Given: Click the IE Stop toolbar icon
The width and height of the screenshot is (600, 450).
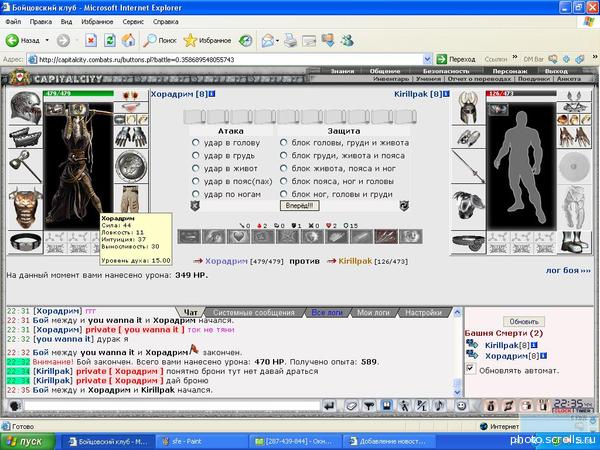Looking at the screenshot, I should [91, 40].
